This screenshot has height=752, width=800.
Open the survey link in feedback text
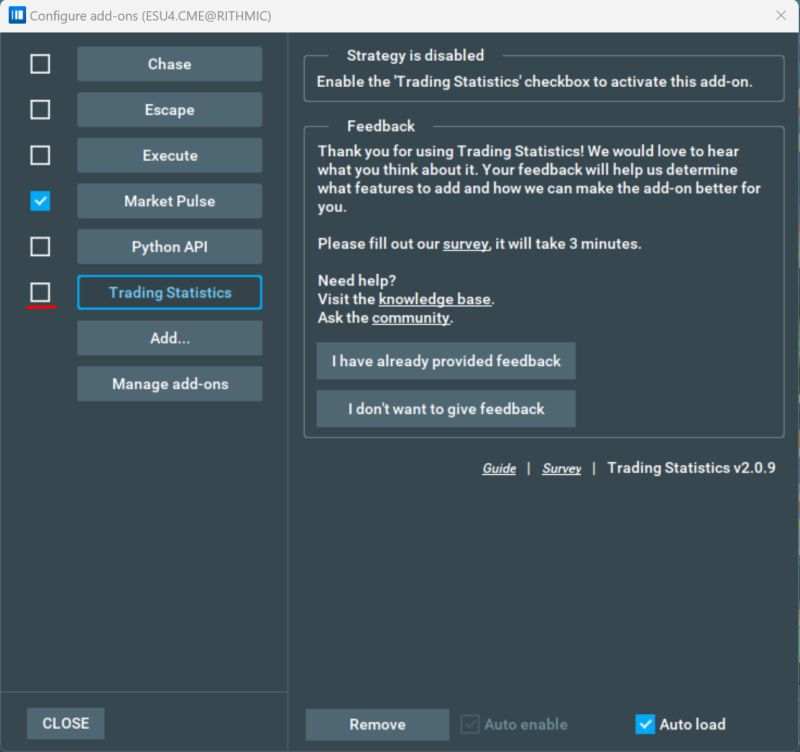466,244
